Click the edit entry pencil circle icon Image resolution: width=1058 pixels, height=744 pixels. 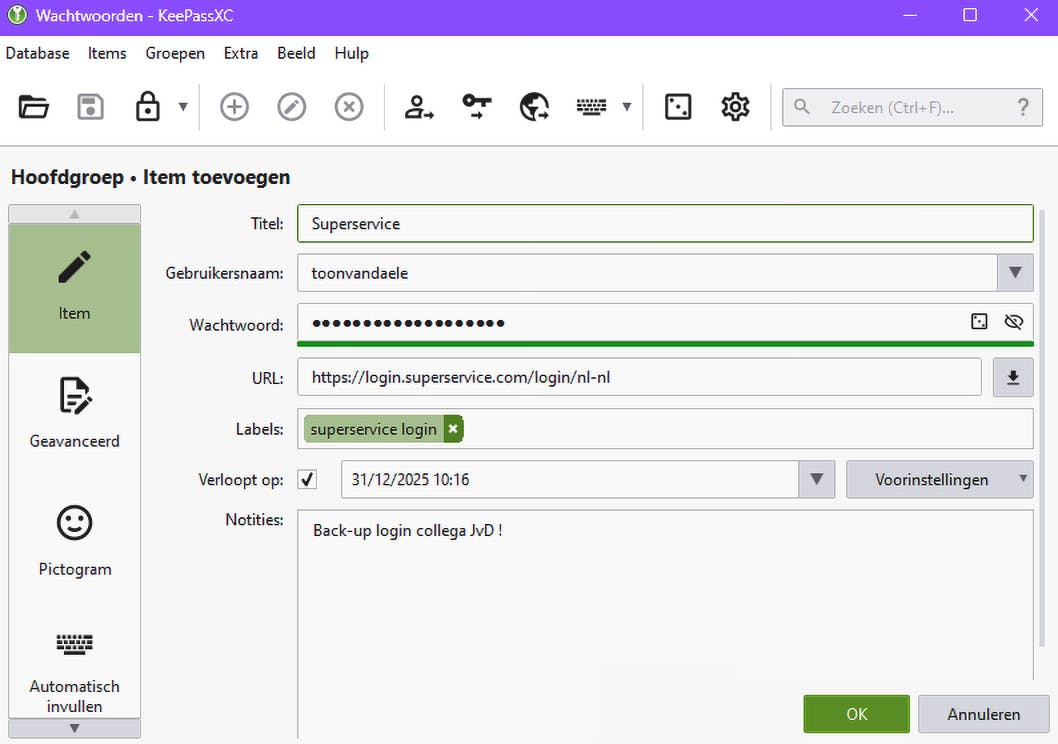point(291,107)
